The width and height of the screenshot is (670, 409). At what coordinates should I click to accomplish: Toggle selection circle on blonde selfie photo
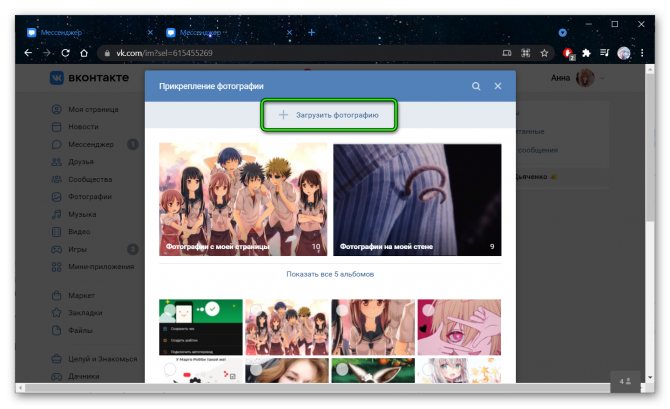tap(256, 369)
